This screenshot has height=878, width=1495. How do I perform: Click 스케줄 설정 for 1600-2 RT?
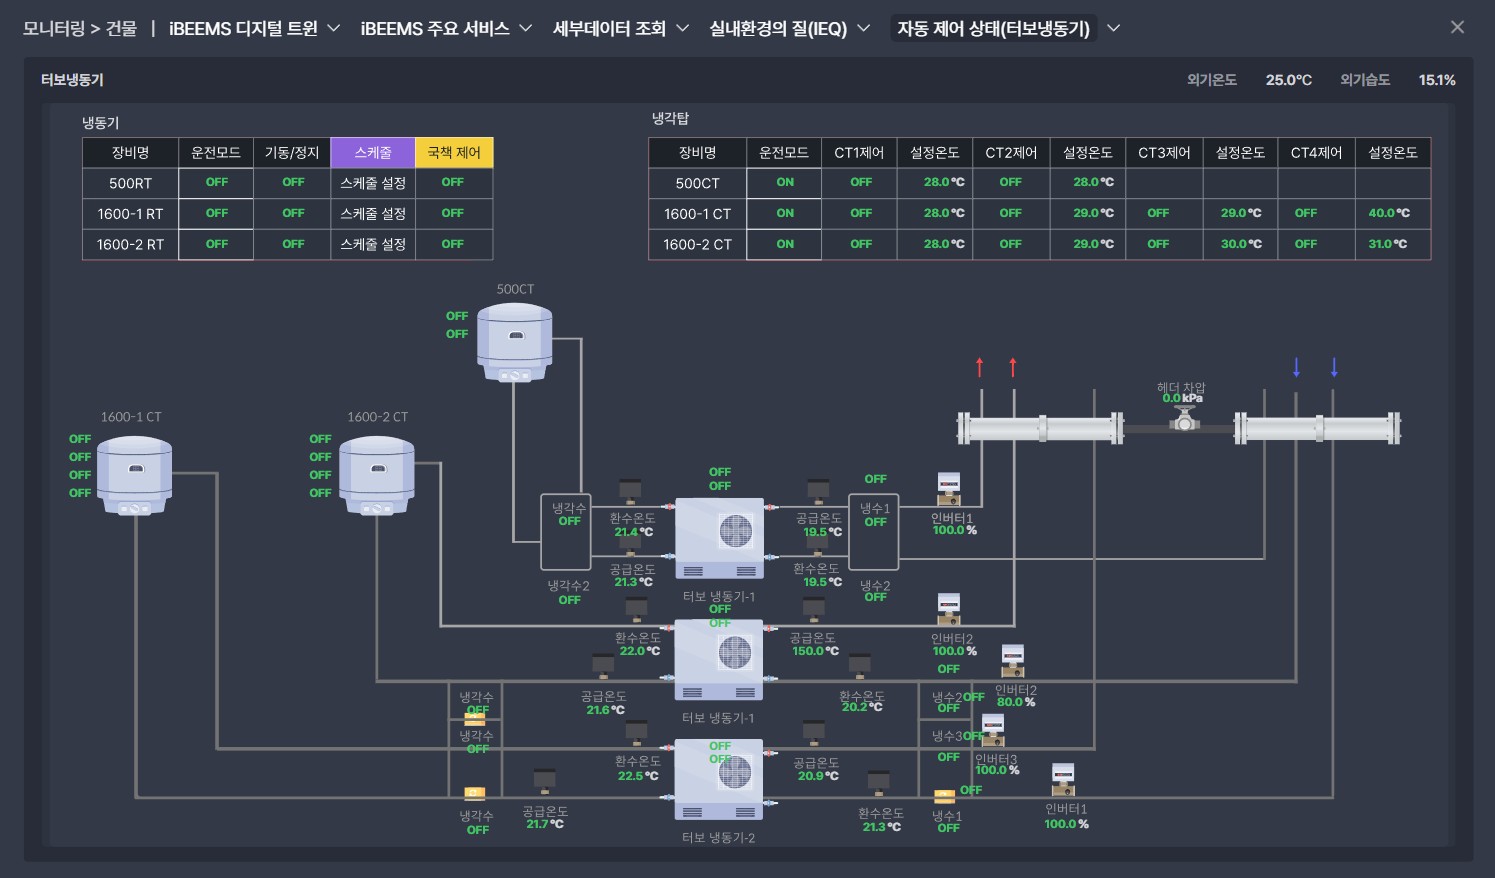click(x=373, y=244)
